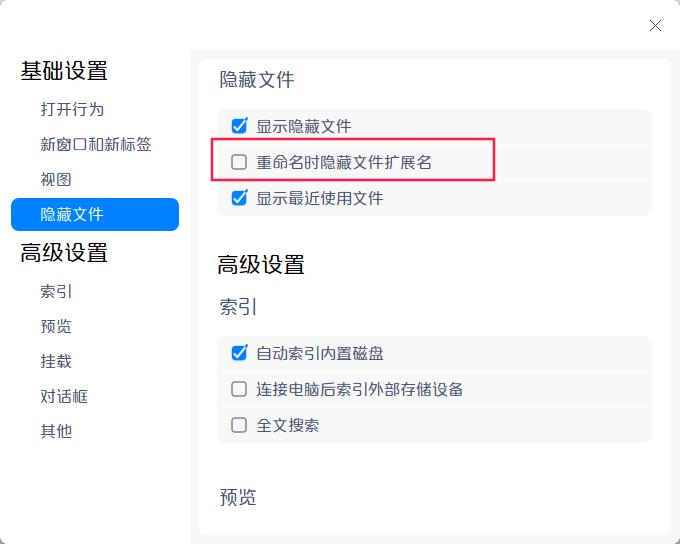
Task: Click the 预览 heading in the content pane
Action: point(238,497)
